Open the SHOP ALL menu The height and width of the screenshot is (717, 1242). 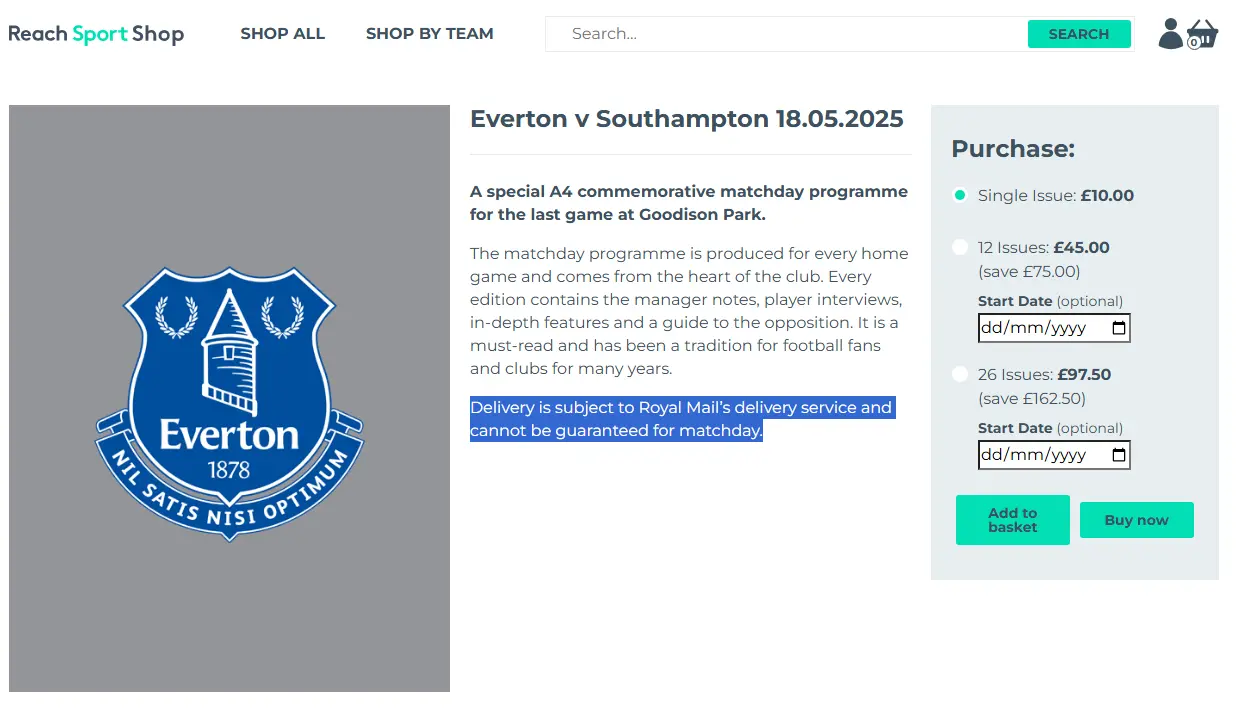pyautogui.click(x=282, y=34)
